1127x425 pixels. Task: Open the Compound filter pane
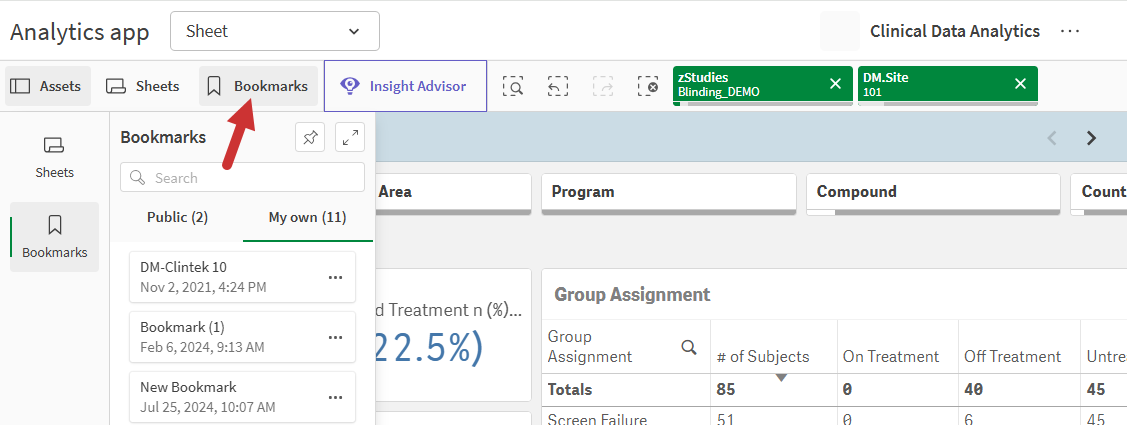pyautogui.click(x=933, y=193)
